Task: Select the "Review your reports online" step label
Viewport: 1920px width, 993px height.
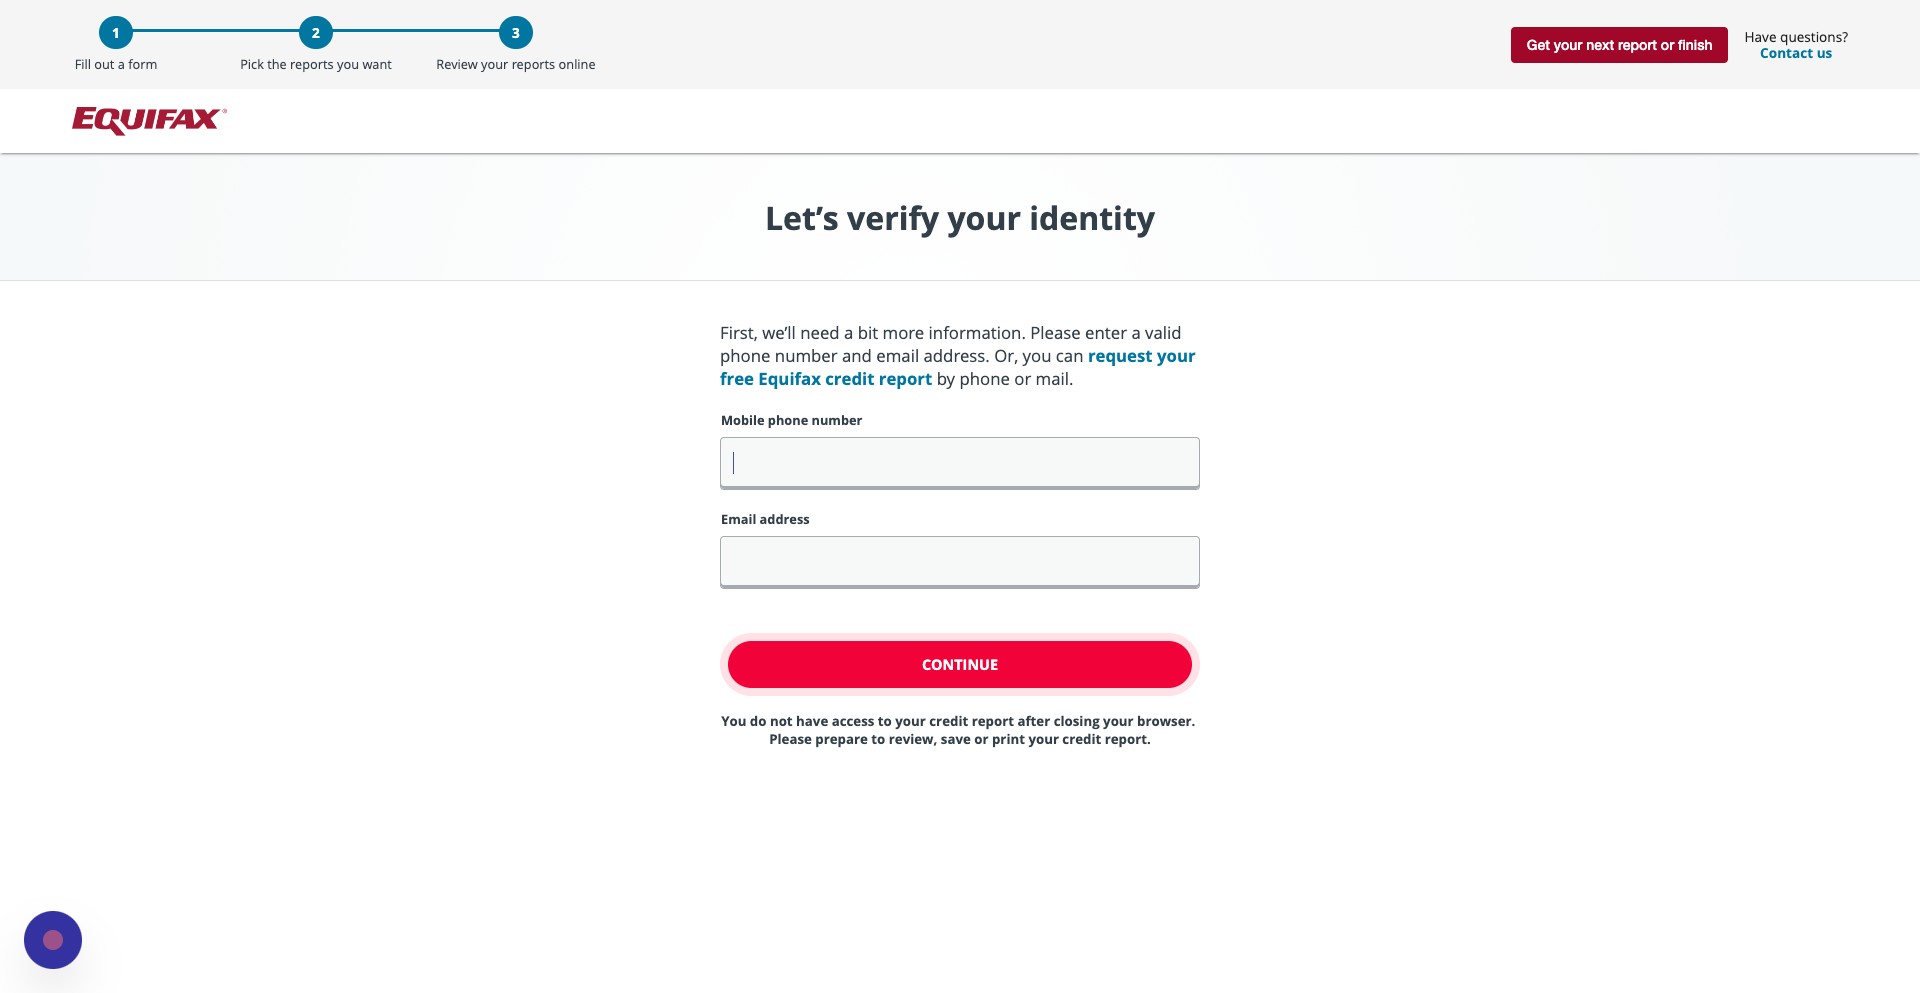Action: pyautogui.click(x=516, y=65)
